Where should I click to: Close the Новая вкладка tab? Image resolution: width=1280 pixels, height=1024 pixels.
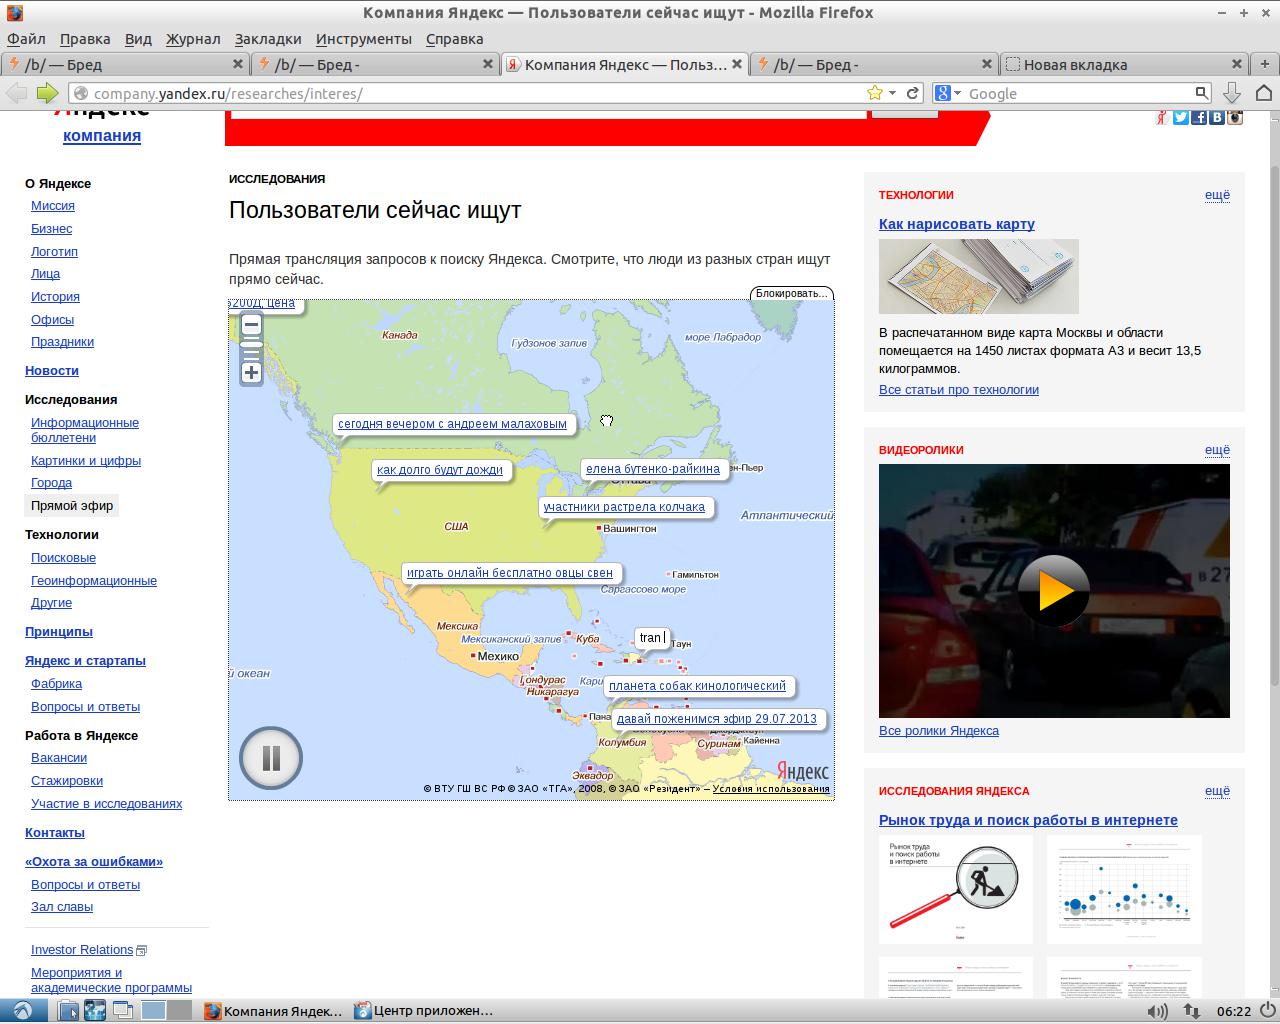tap(1236, 64)
